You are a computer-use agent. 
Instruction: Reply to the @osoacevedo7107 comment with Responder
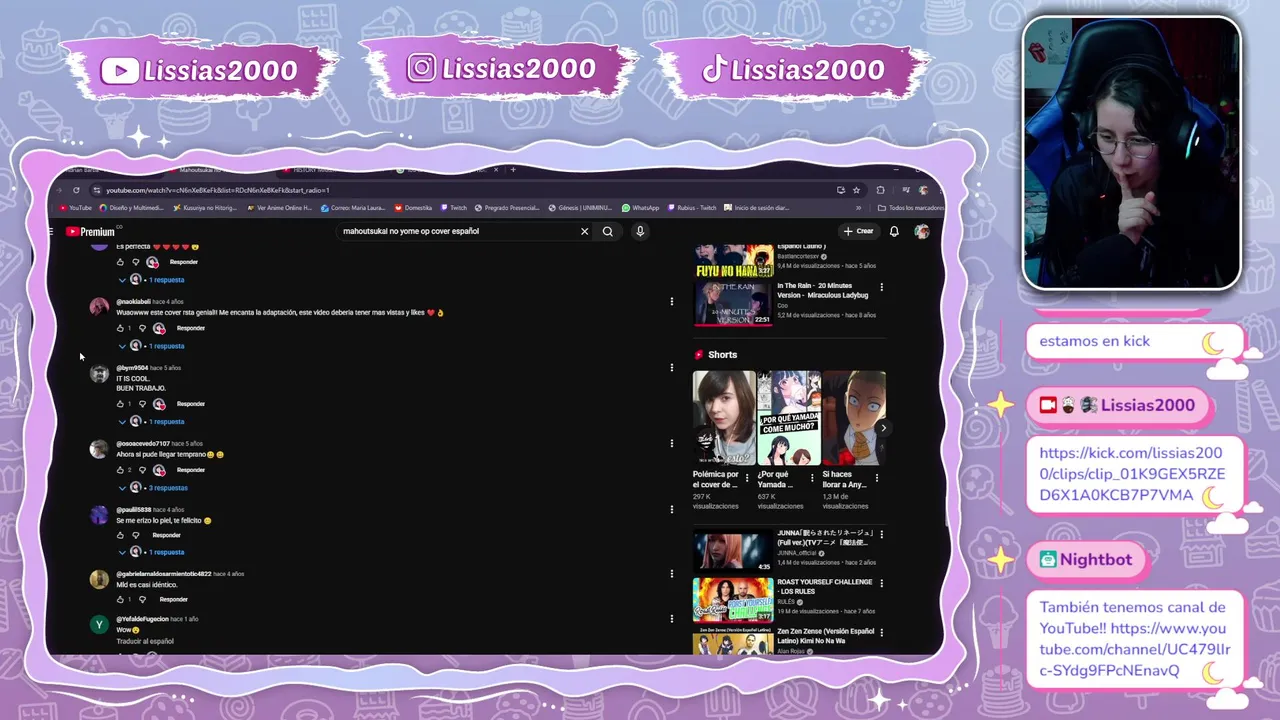(x=190, y=470)
